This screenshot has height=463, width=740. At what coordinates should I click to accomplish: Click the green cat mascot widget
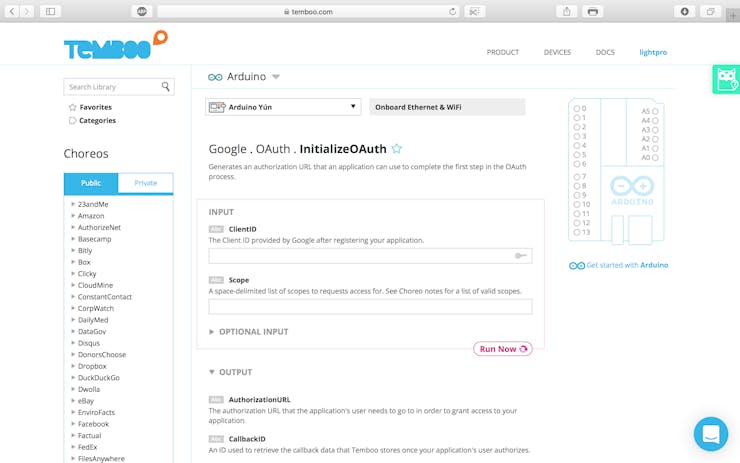[726, 79]
